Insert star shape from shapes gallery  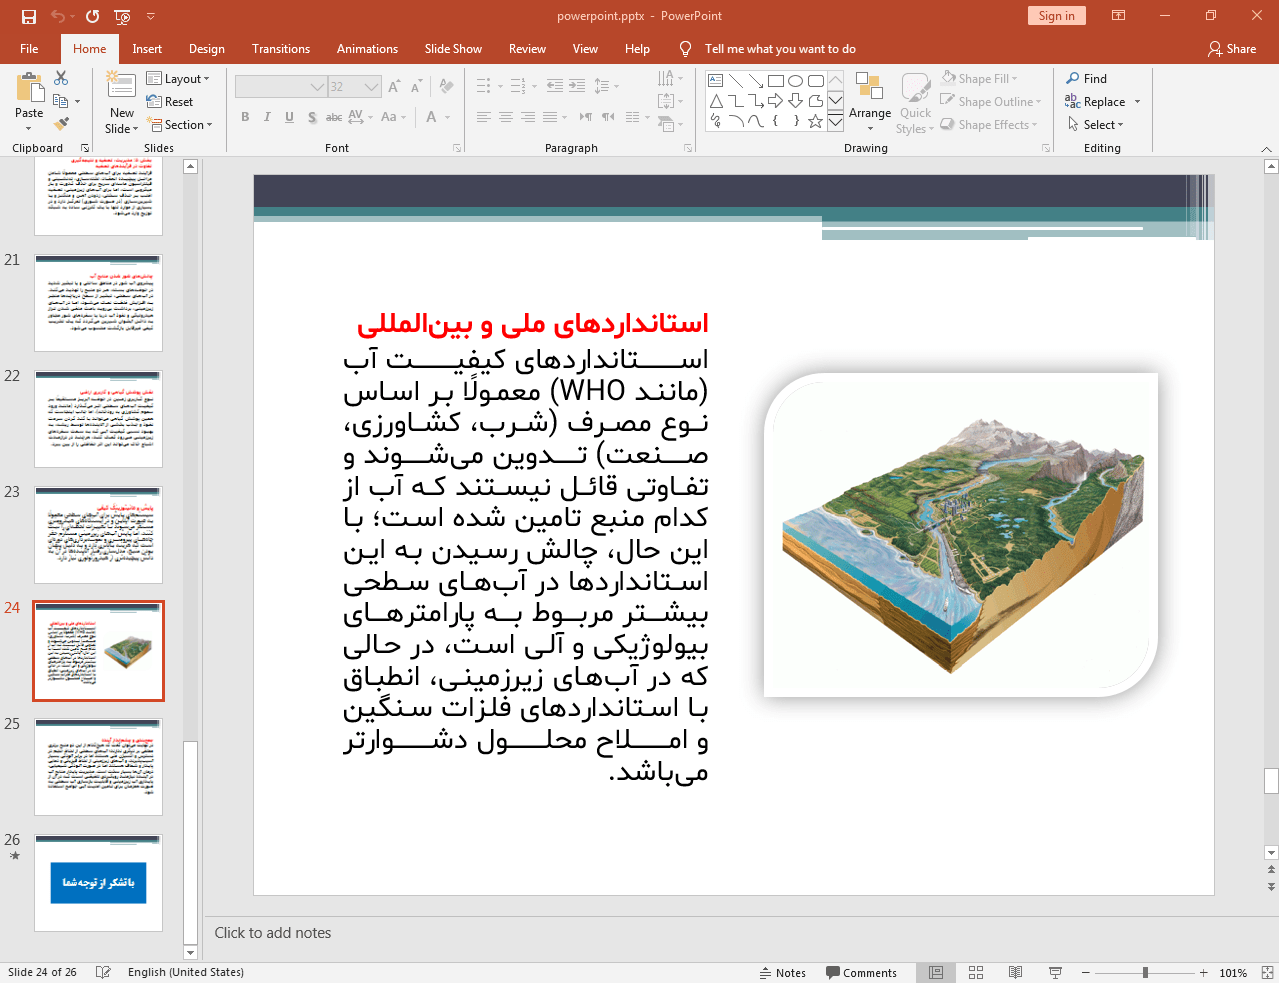click(x=816, y=121)
